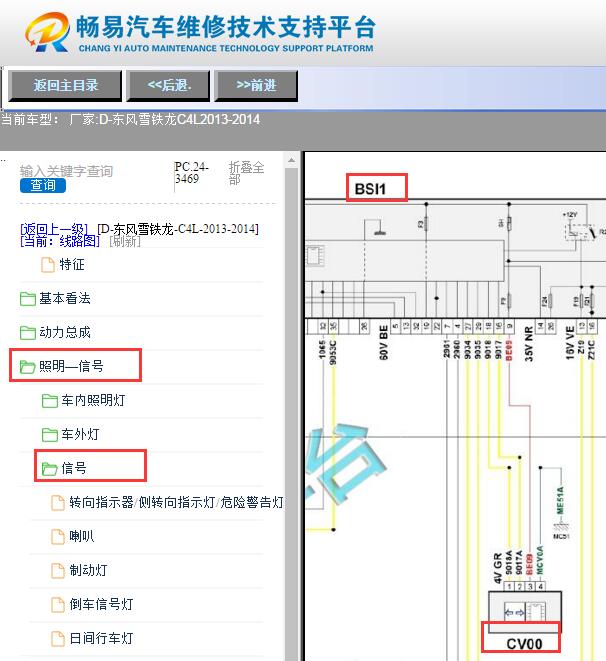
Task: Click the CV00 component symbol box
Action: (525, 611)
